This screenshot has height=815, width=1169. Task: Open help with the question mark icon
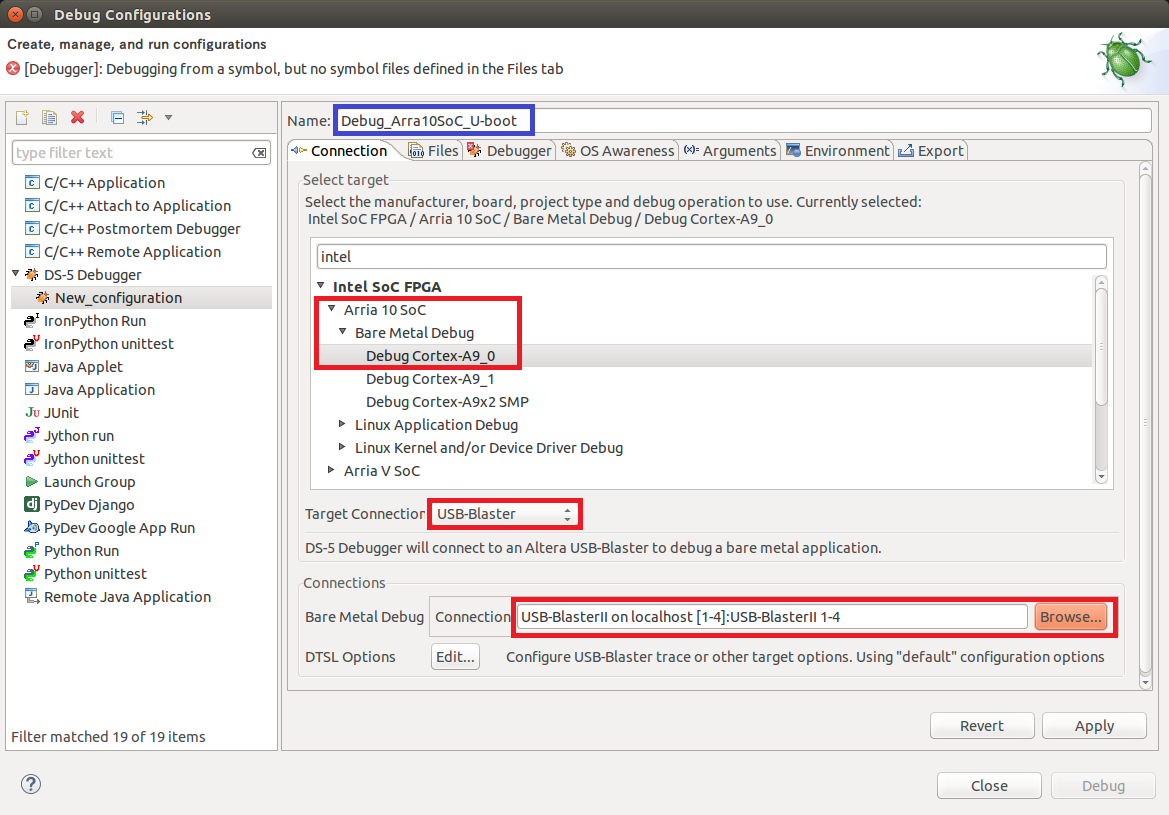coord(31,784)
